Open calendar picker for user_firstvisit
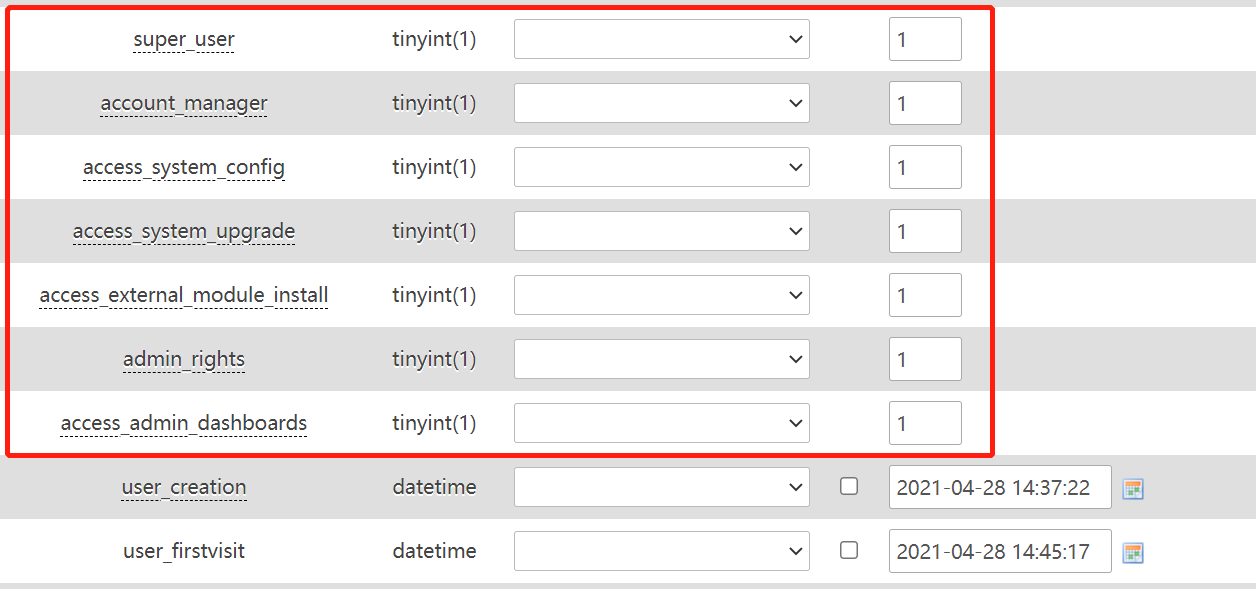The image size is (1256, 589). click(1132, 553)
